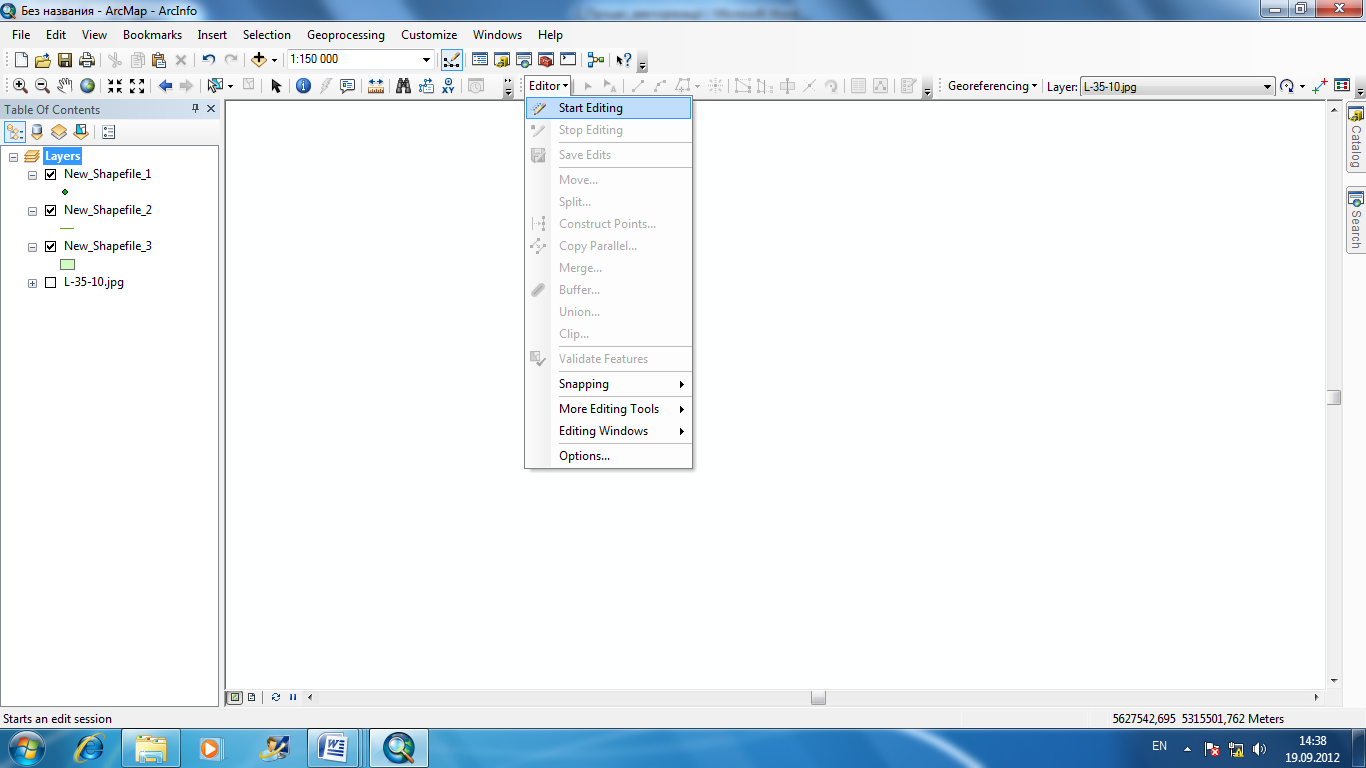Select the HTML Popup tool
The width and height of the screenshot is (1366, 768).
[348, 86]
